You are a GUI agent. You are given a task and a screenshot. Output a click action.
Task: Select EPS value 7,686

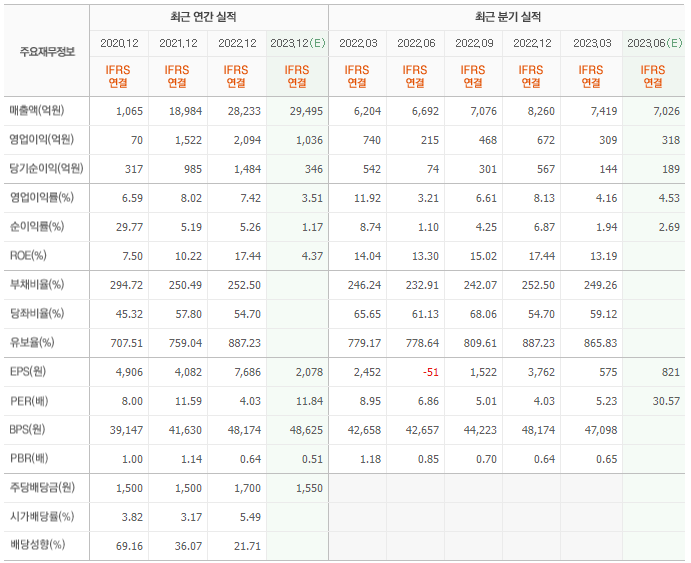(248, 372)
